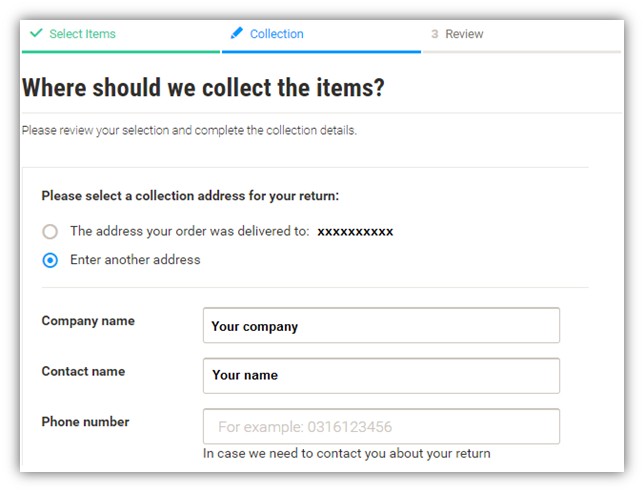Click the 'address your order was delivered to' text
This screenshot has width=644, height=492.
point(189,231)
